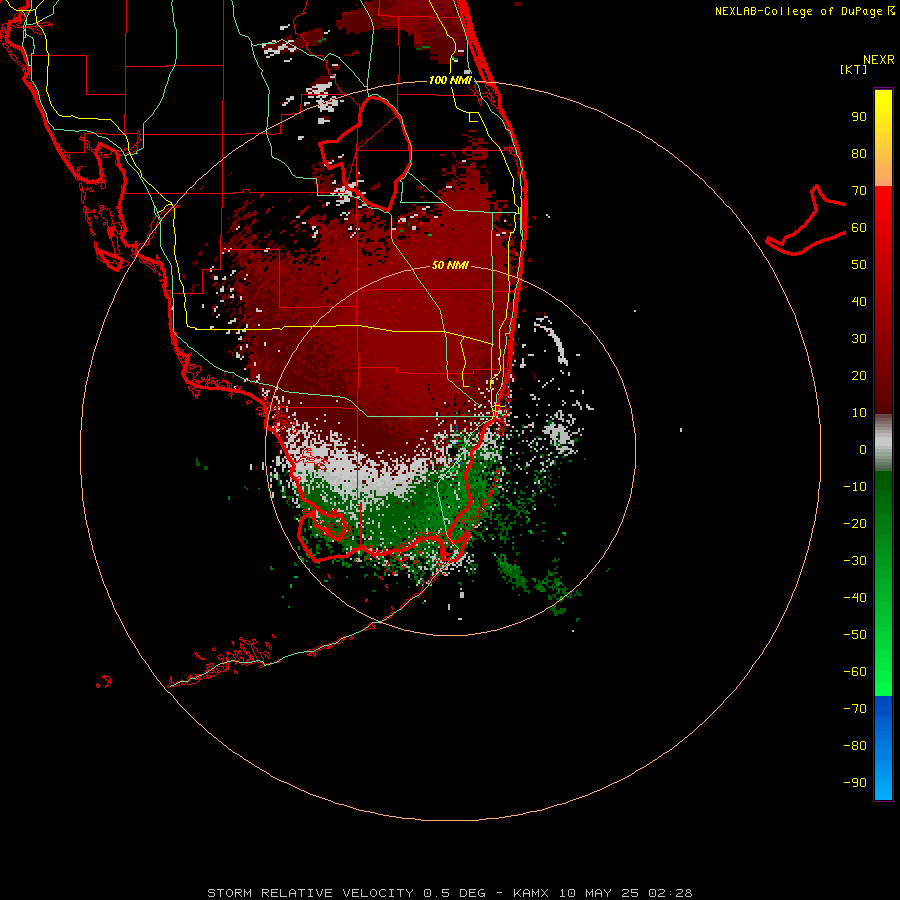Click the [KT] units label
Viewport: 900px width, 900px height.
[853, 69]
